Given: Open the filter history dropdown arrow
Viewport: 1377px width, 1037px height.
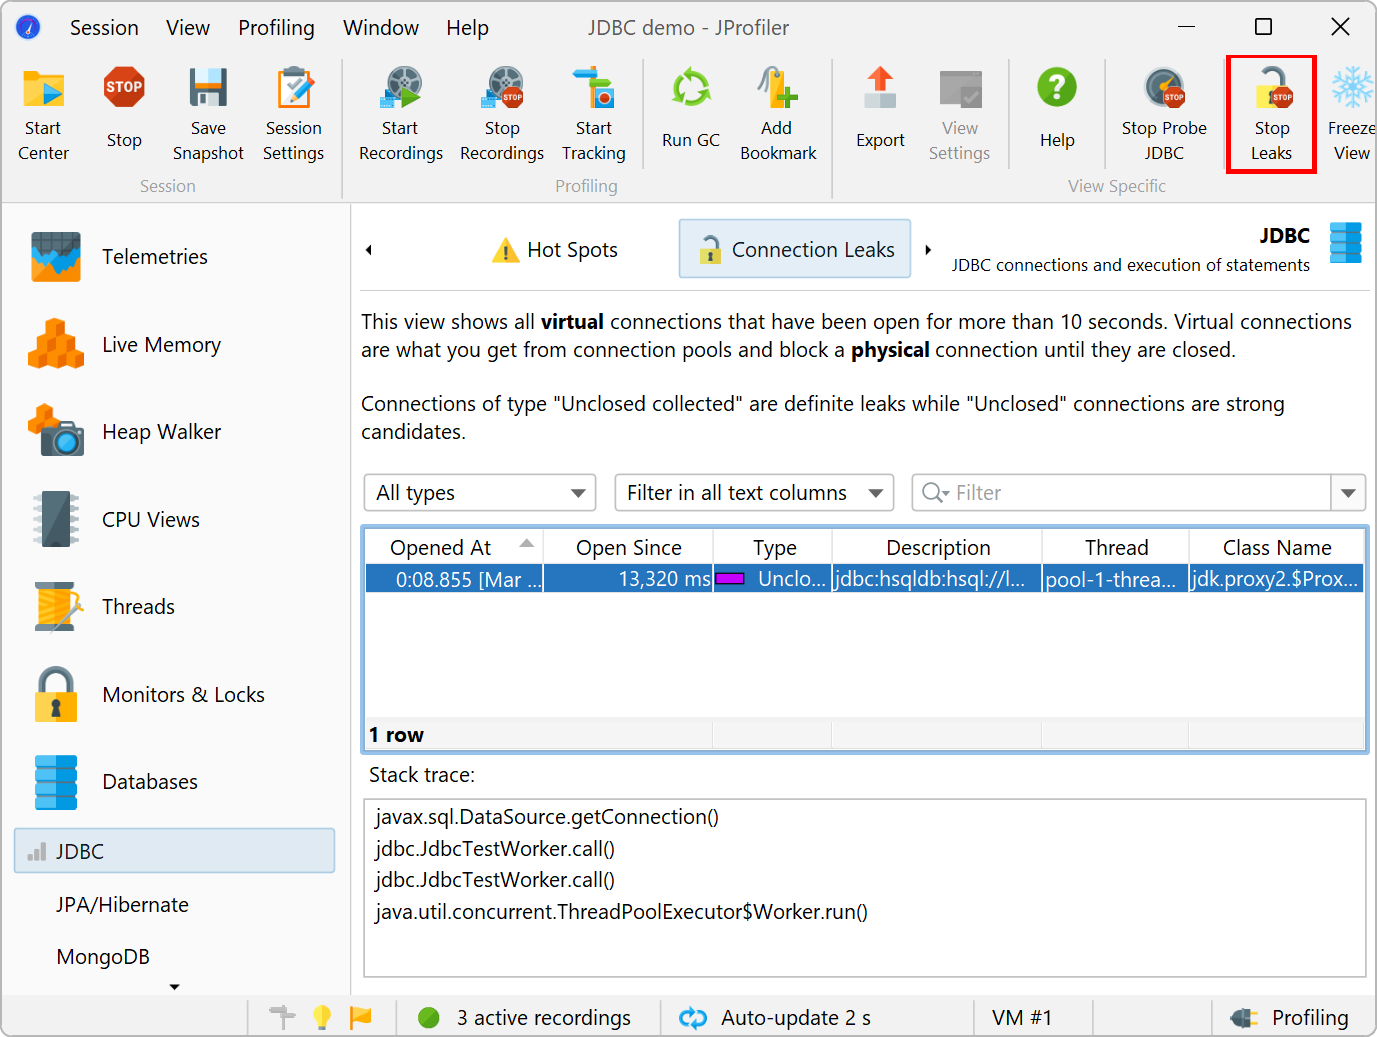Looking at the screenshot, I should click(x=1348, y=493).
